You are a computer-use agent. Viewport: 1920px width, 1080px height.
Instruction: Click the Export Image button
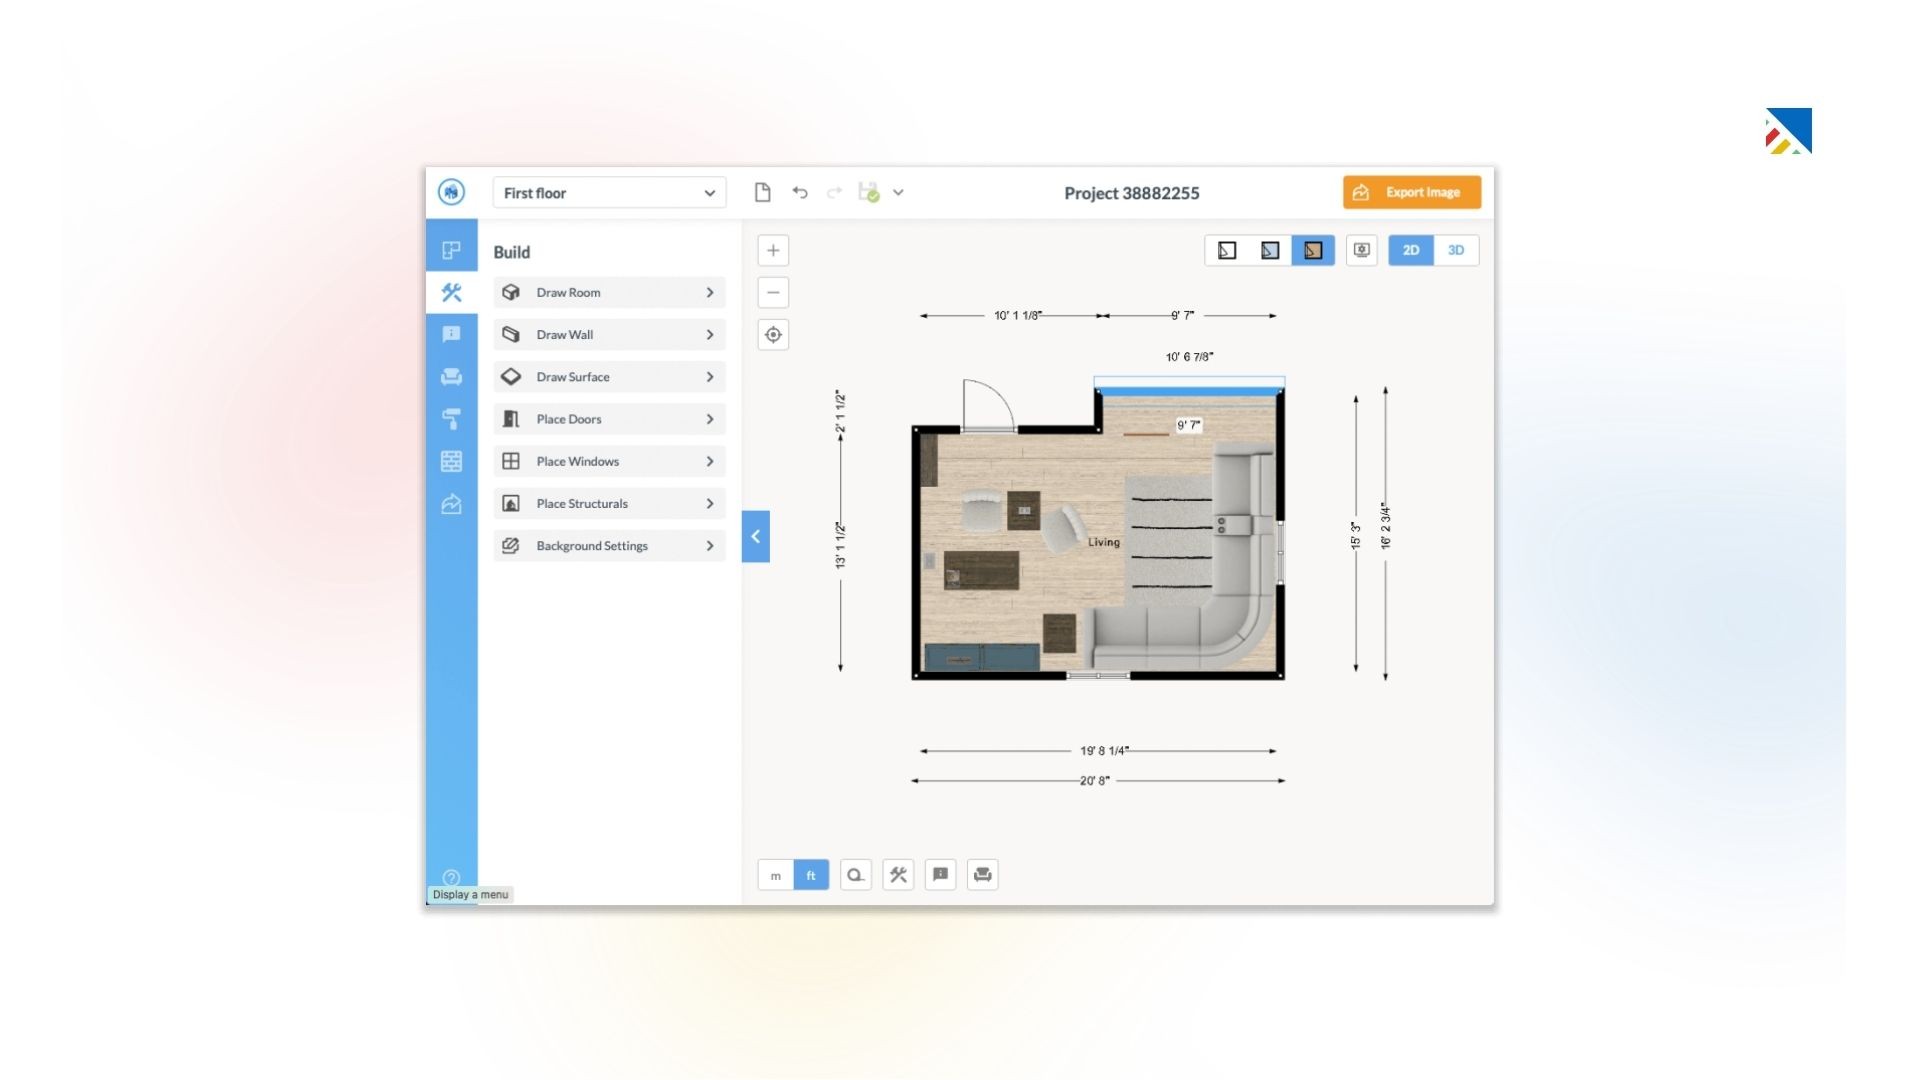coord(1411,193)
